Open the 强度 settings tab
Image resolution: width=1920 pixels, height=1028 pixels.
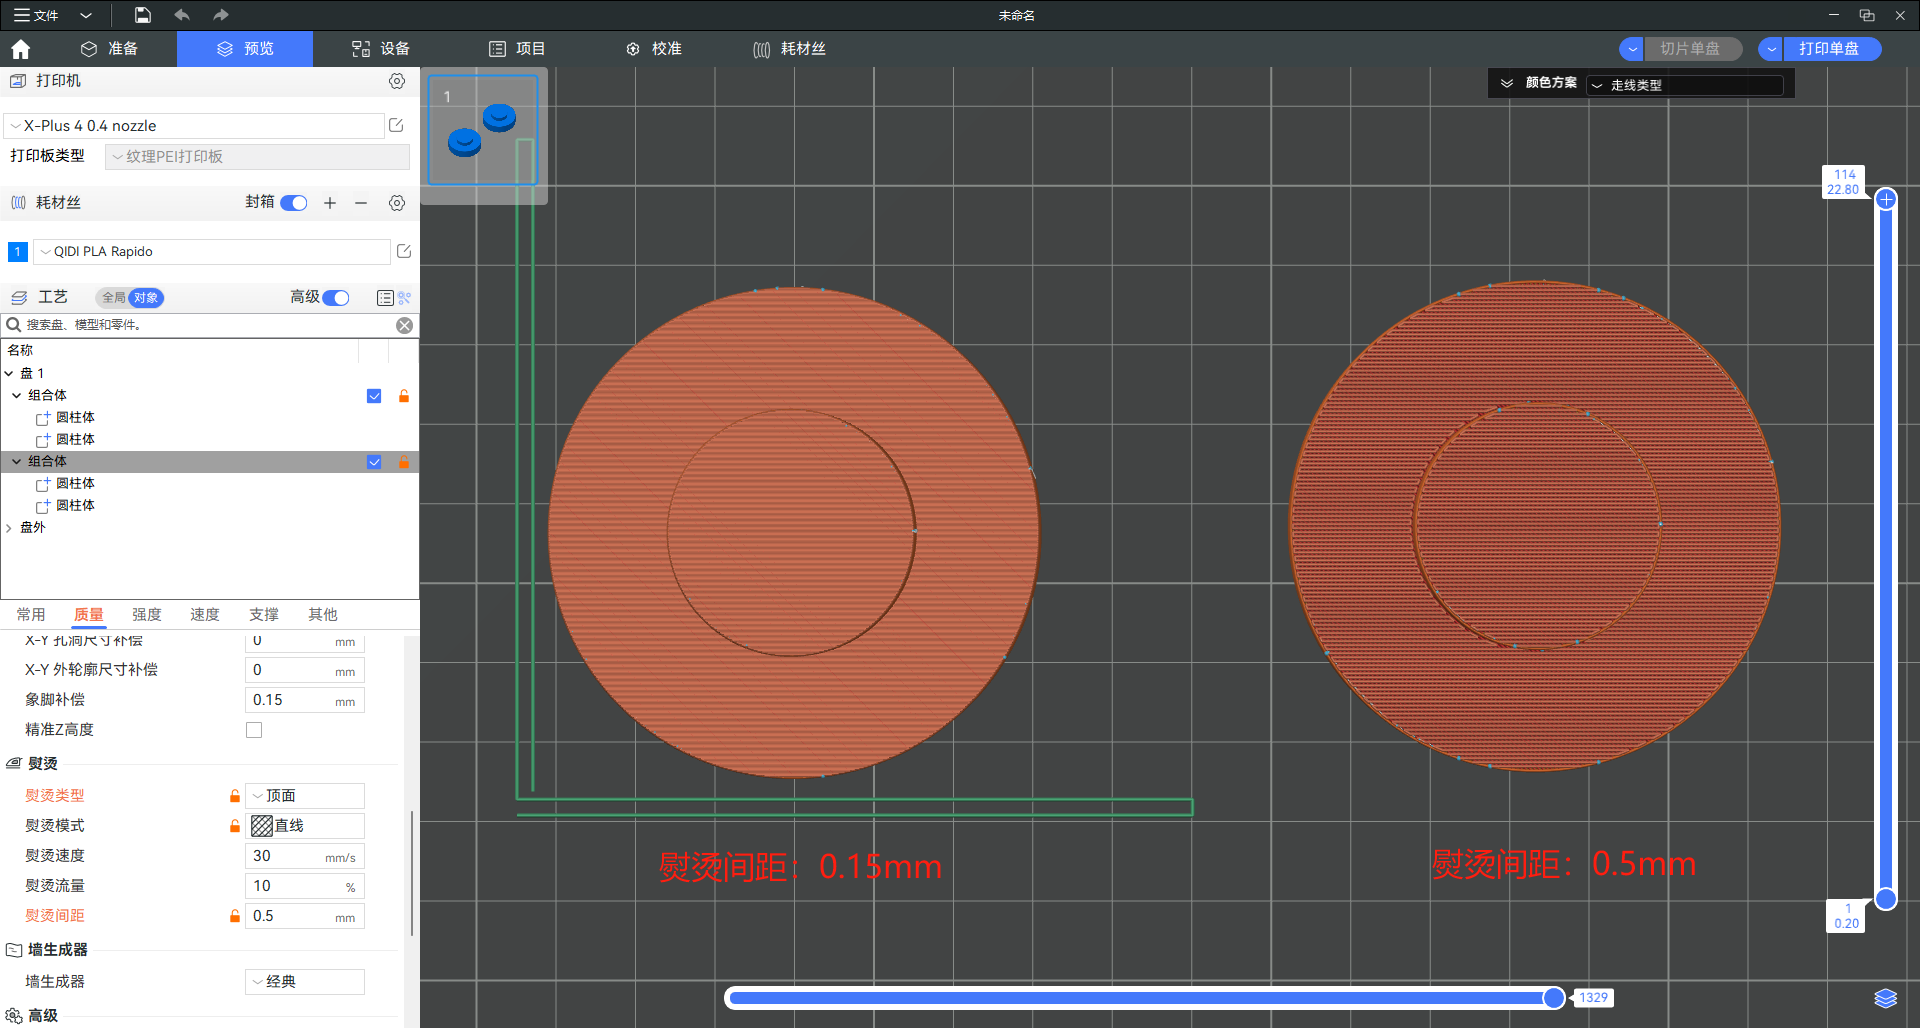coord(147,615)
